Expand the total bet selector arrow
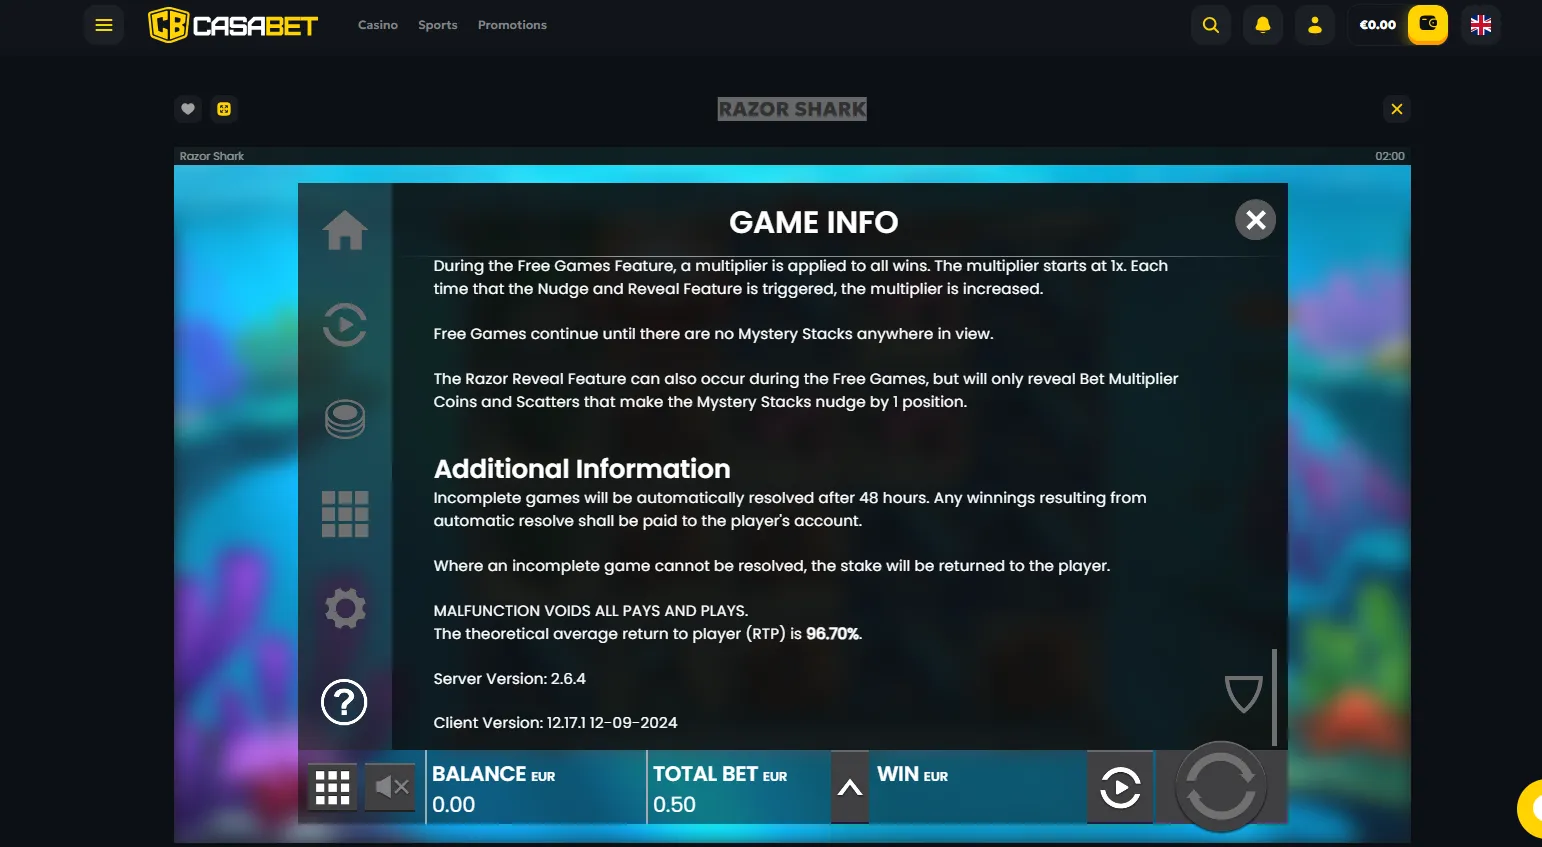The height and width of the screenshot is (847, 1542). [x=850, y=787]
